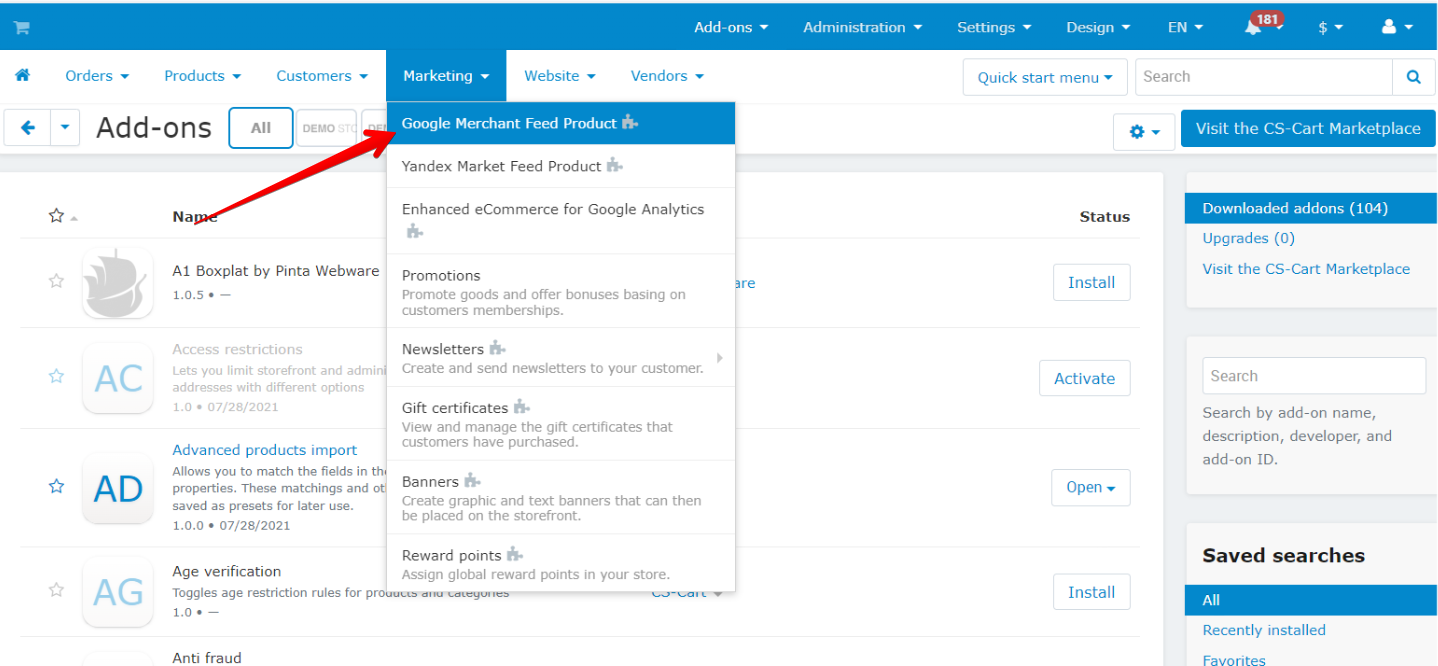Click Visit the CS-Cart Marketplace button
Image resolution: width=1438 pixels, height=666 pixels.
(x=1308, y=128)
